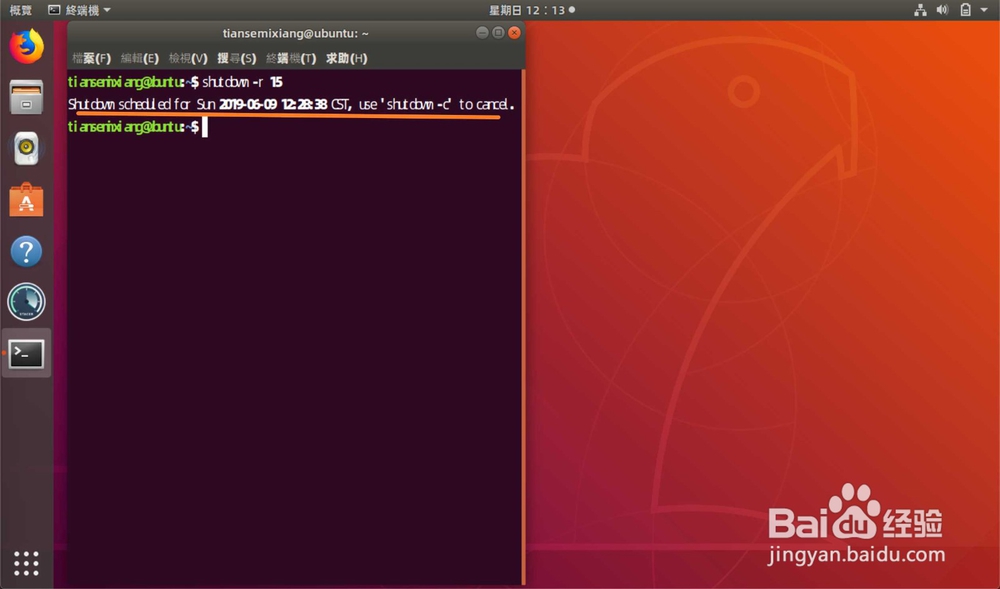The width and height of the screenshot is (1000, 589).
Task: Open the Help question-mark icon in the dock
Action: click(25, 251)
